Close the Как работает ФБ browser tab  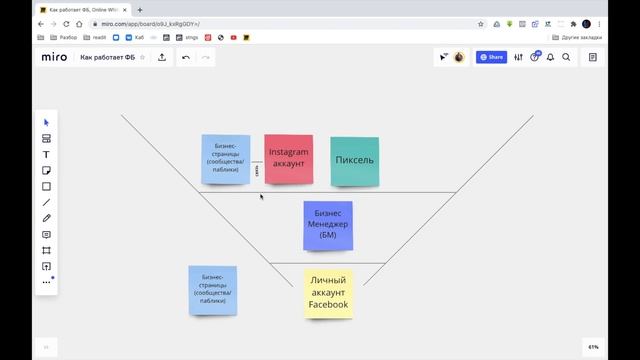pyautogui.click(x=124, y=10)
